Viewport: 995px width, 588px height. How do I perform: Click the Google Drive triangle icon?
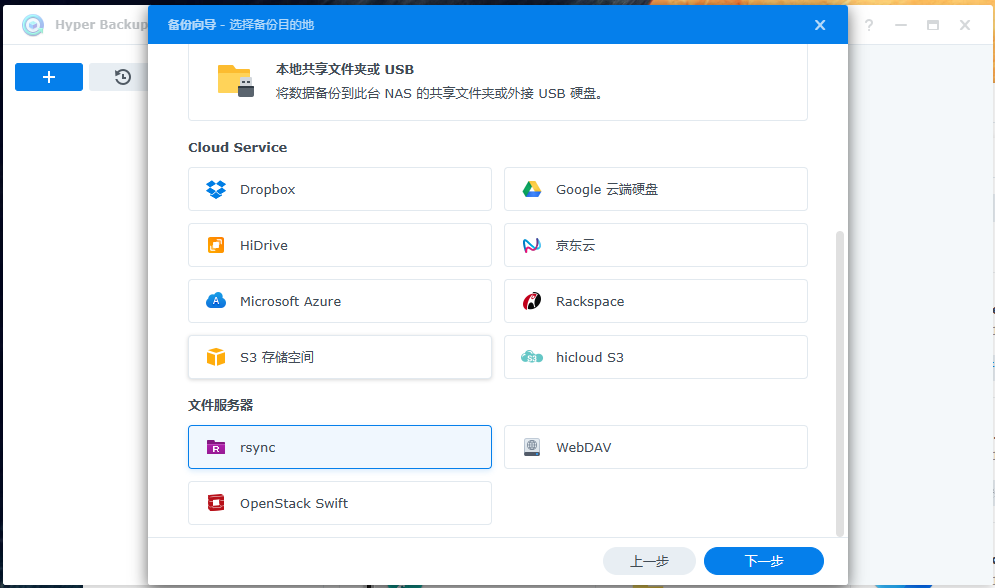tap(532, 189)
